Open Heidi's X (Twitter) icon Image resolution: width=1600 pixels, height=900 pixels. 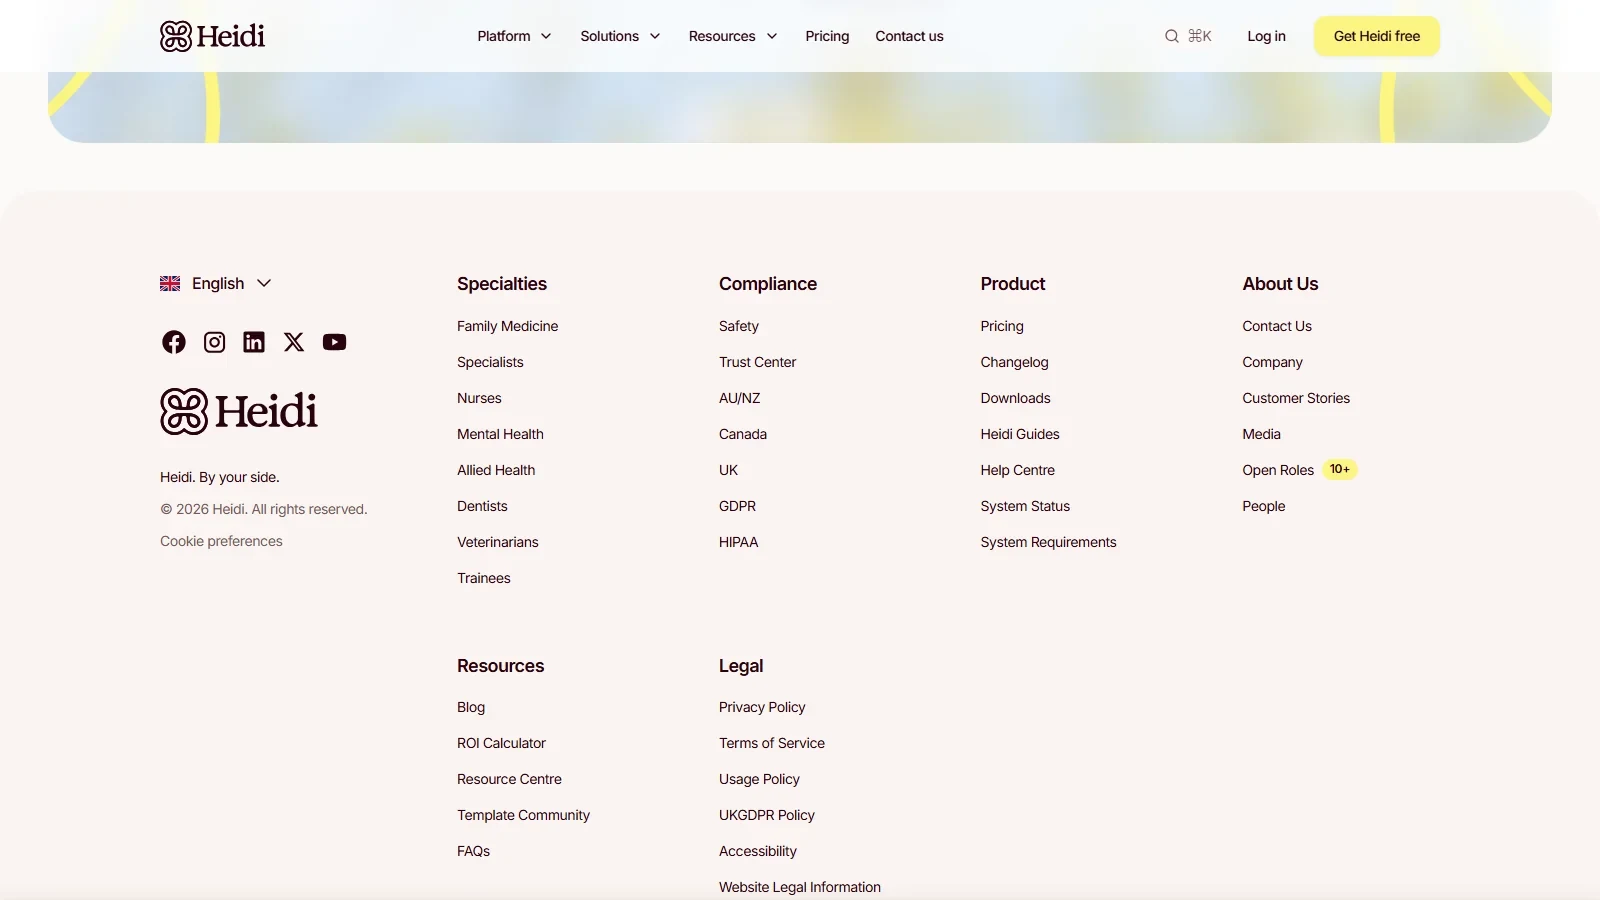tap(294, 342)
